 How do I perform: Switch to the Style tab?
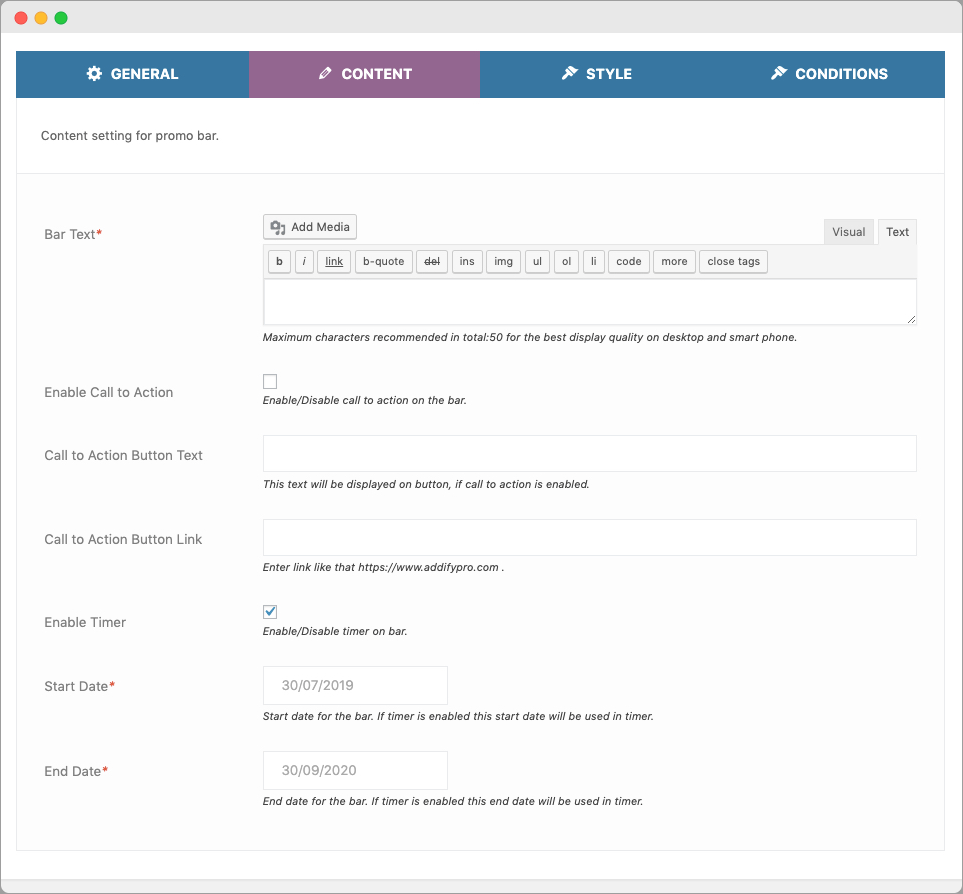[596, 73]
